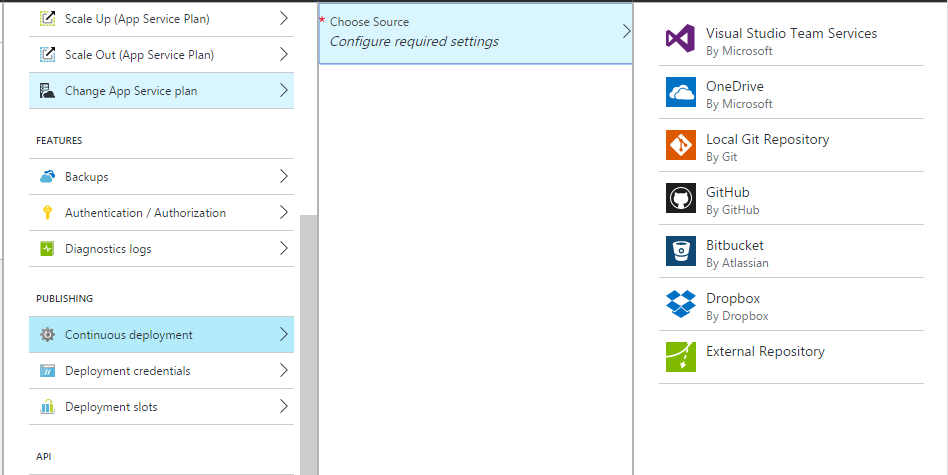The height and width of the screenshot is (475, 948).
Task: Click the Change App Service plan icon
Action: tap(47, 91)
